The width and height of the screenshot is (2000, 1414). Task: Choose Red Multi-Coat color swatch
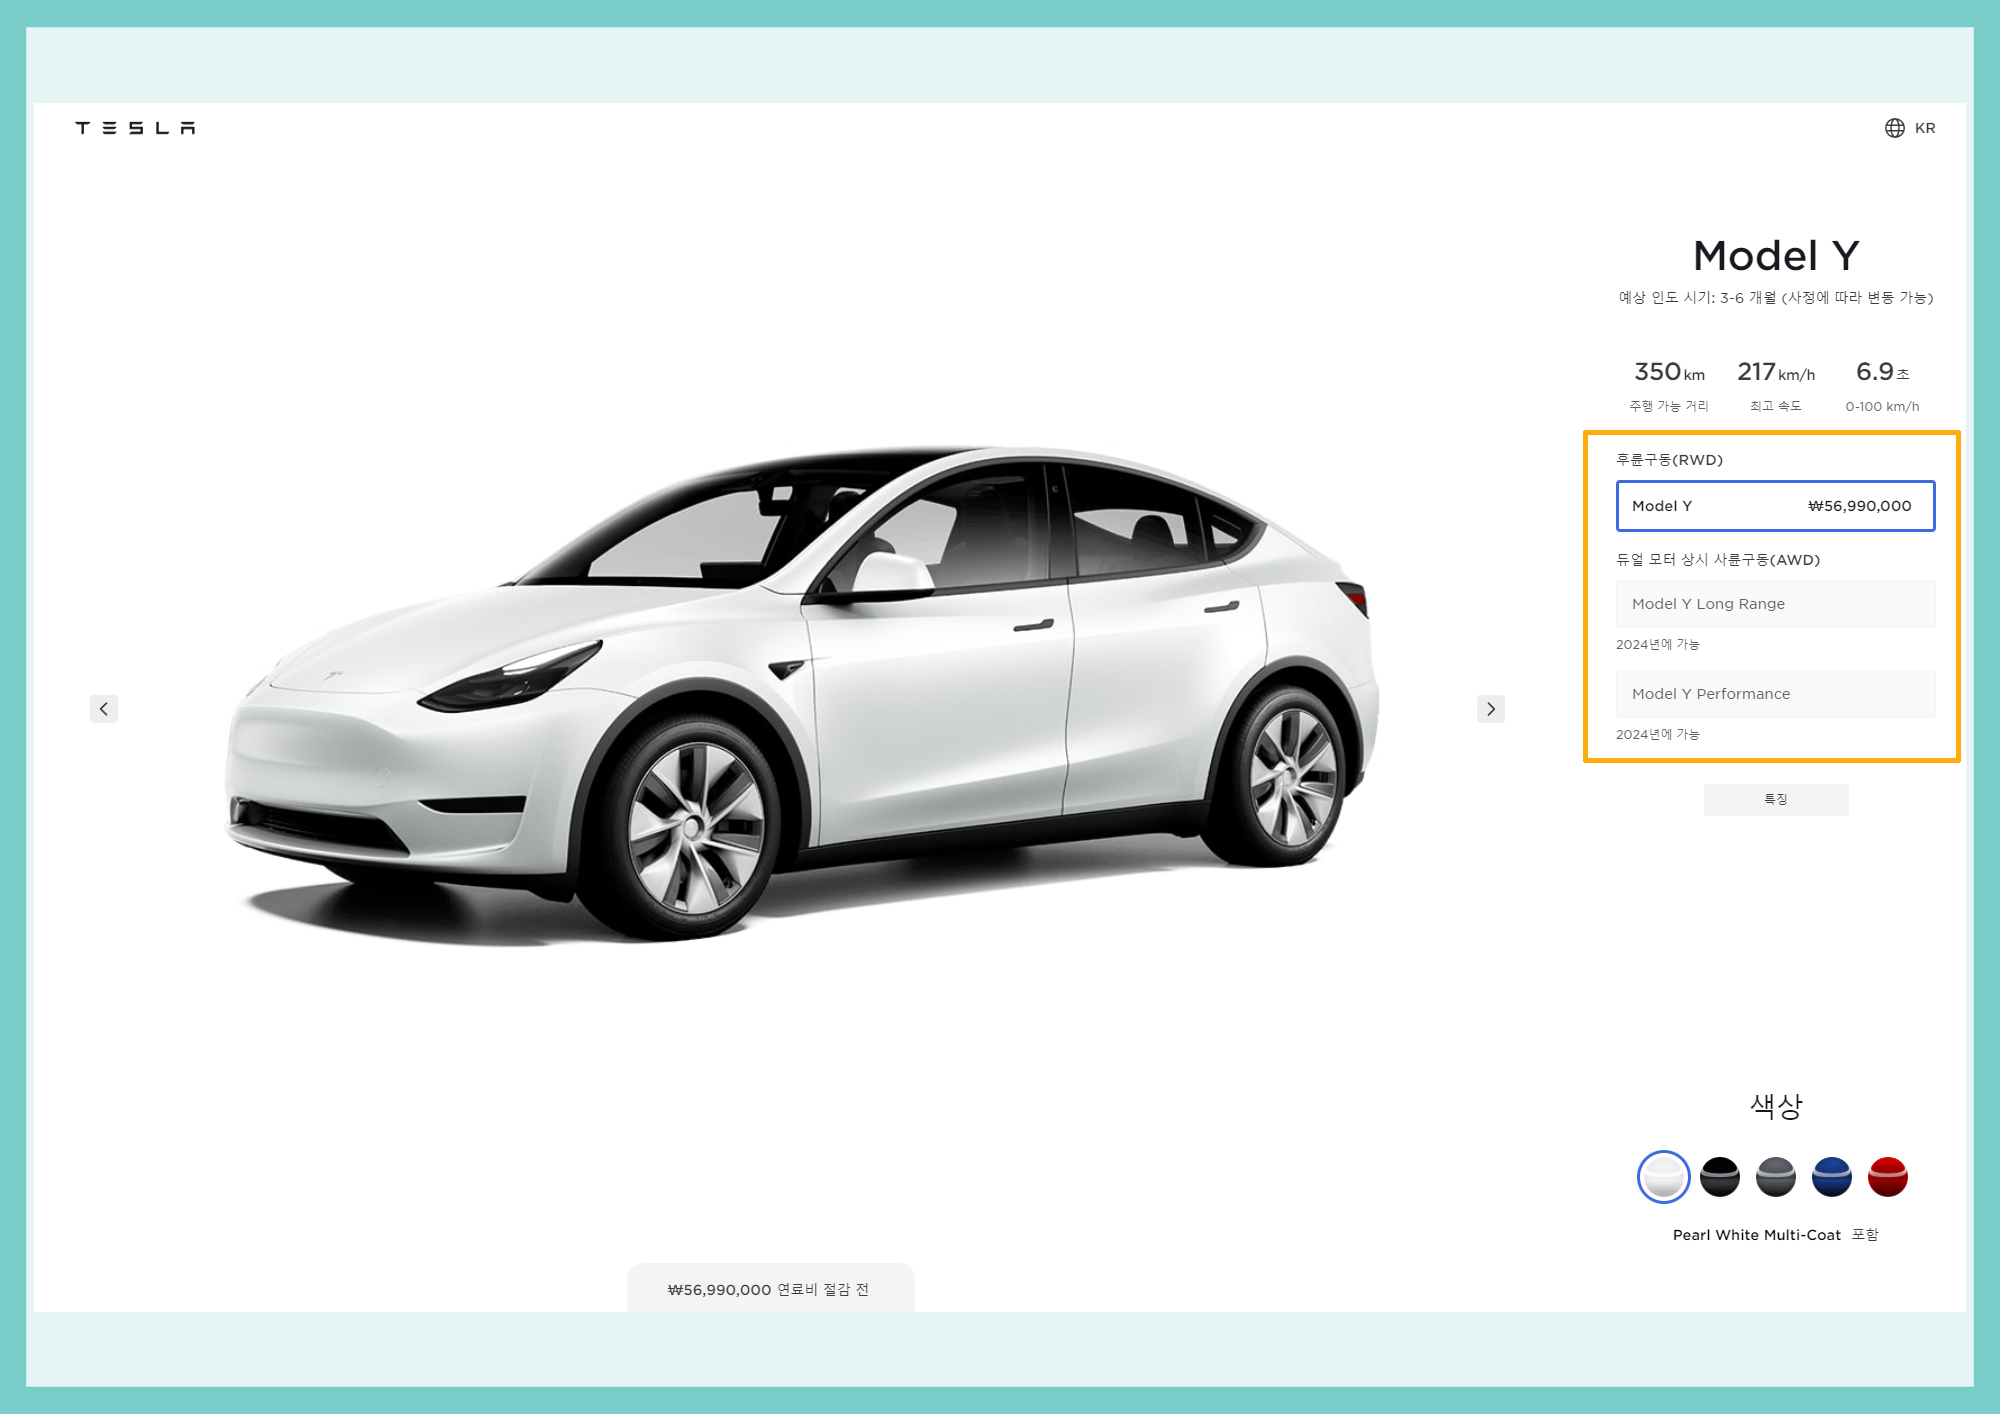[x=1888, y=1177]
